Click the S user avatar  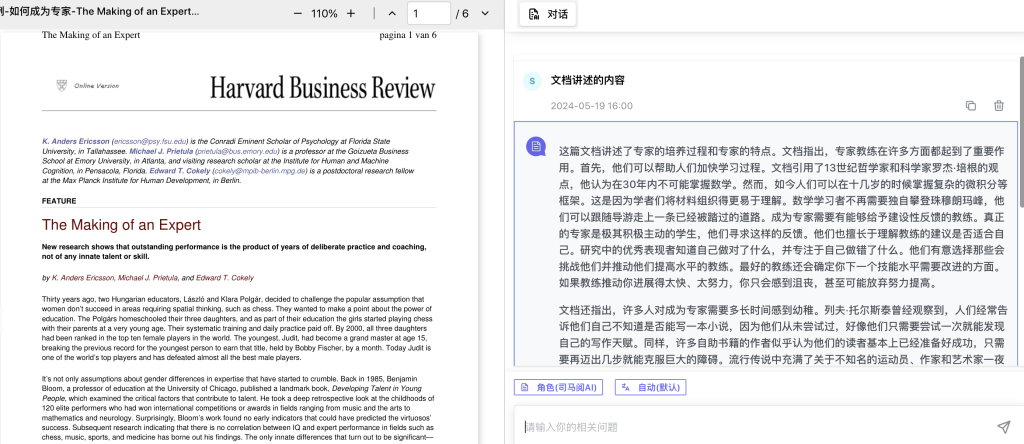pyautogui.click(x=532, y=81)
